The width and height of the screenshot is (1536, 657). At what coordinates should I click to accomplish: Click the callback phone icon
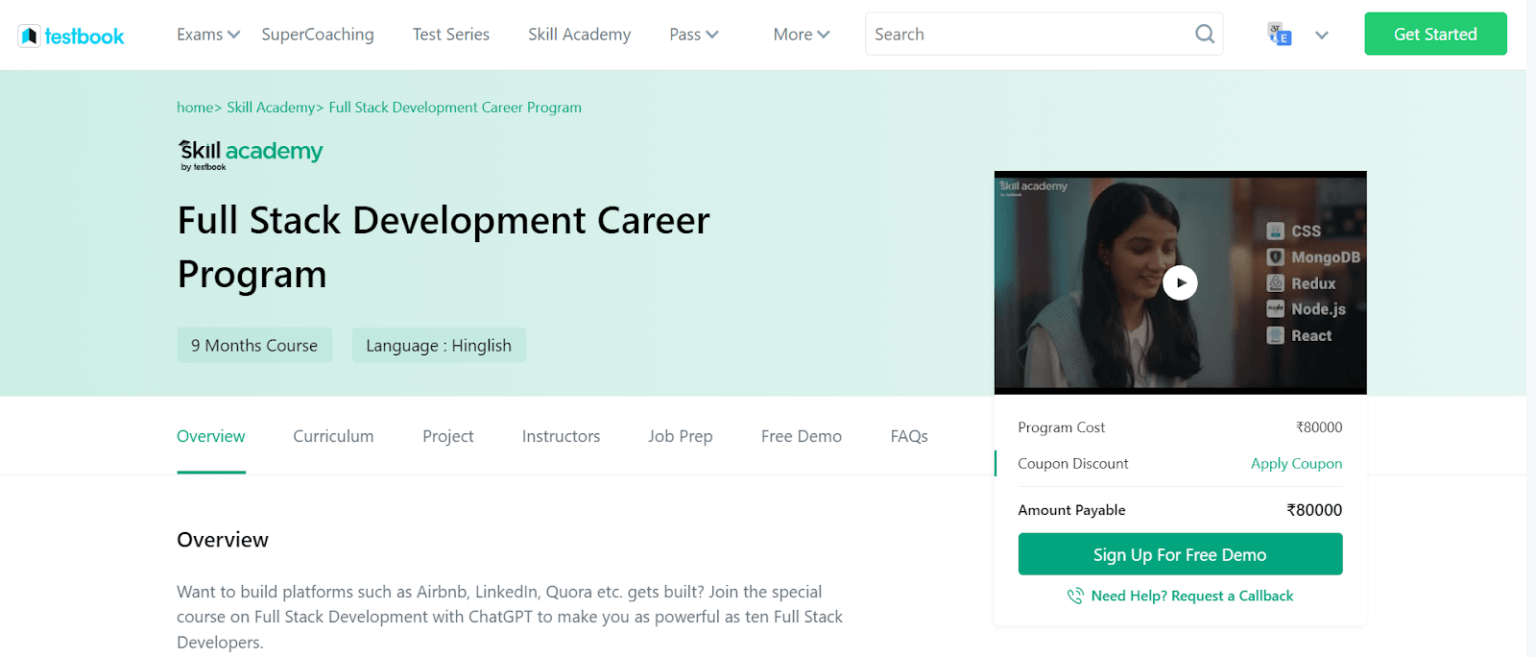click(x=1075, y=595)
